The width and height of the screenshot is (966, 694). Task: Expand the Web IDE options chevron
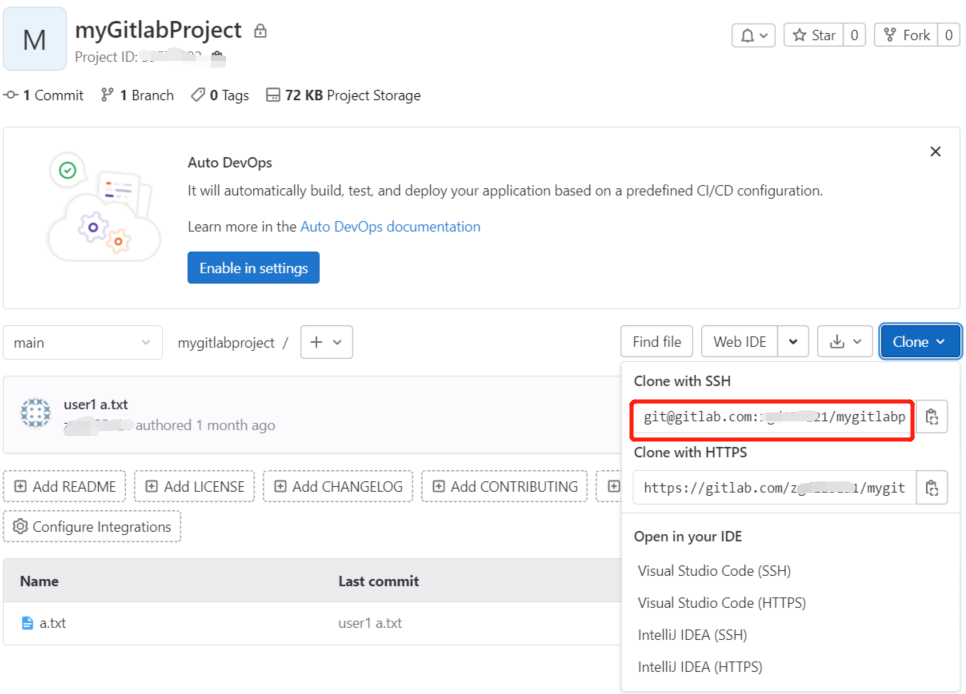(793, 342)
